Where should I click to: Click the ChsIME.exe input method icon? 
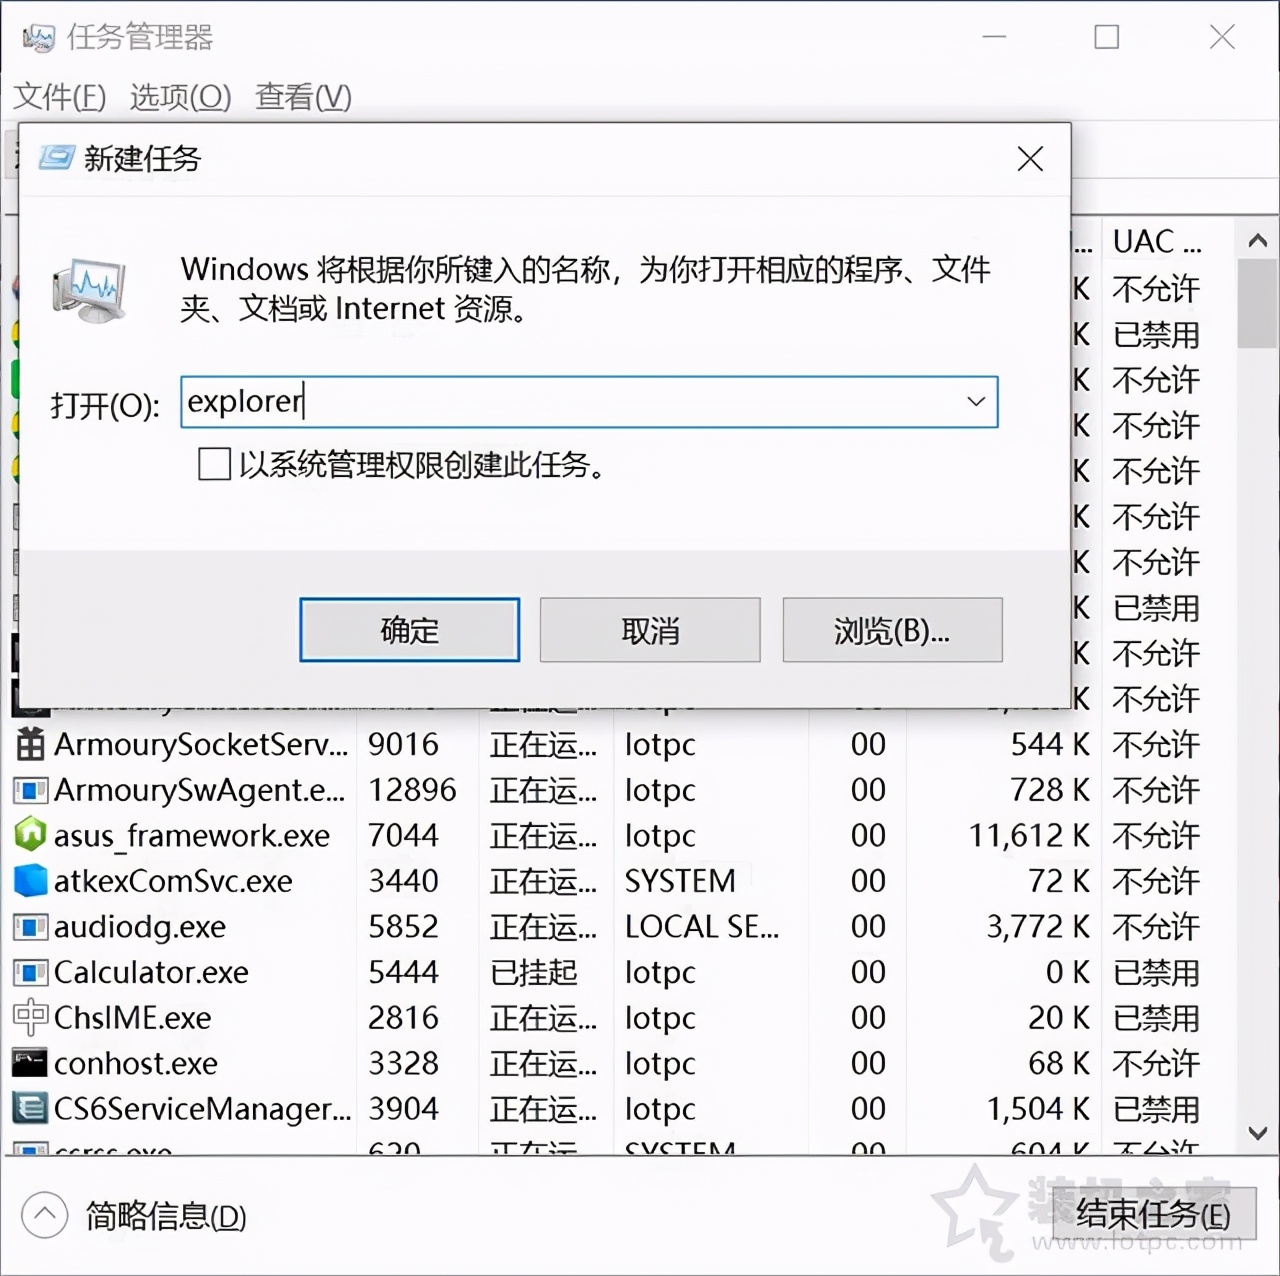[29, 1018]
